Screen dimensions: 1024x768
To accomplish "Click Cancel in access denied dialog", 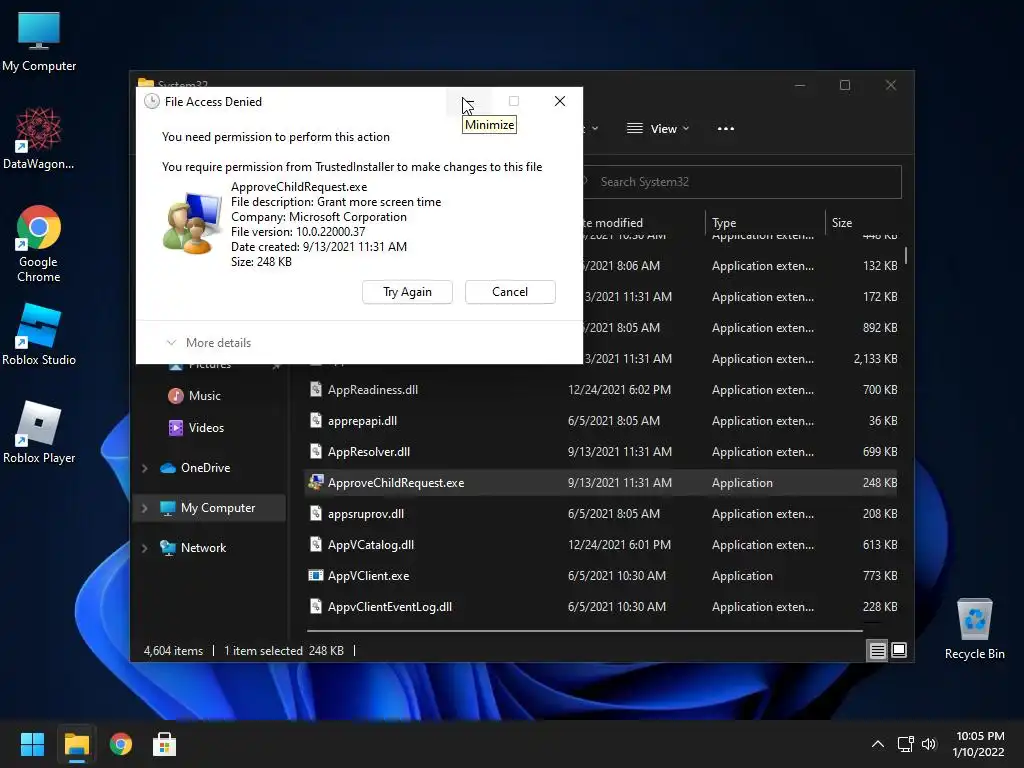I will pyautogui.click(x=510, y=292).
